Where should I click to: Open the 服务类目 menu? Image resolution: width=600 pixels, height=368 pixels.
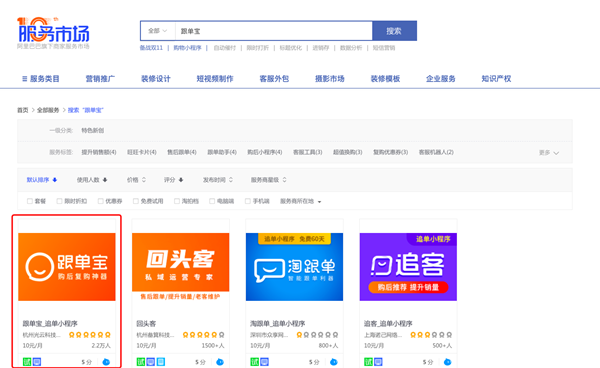coord(41,79)
